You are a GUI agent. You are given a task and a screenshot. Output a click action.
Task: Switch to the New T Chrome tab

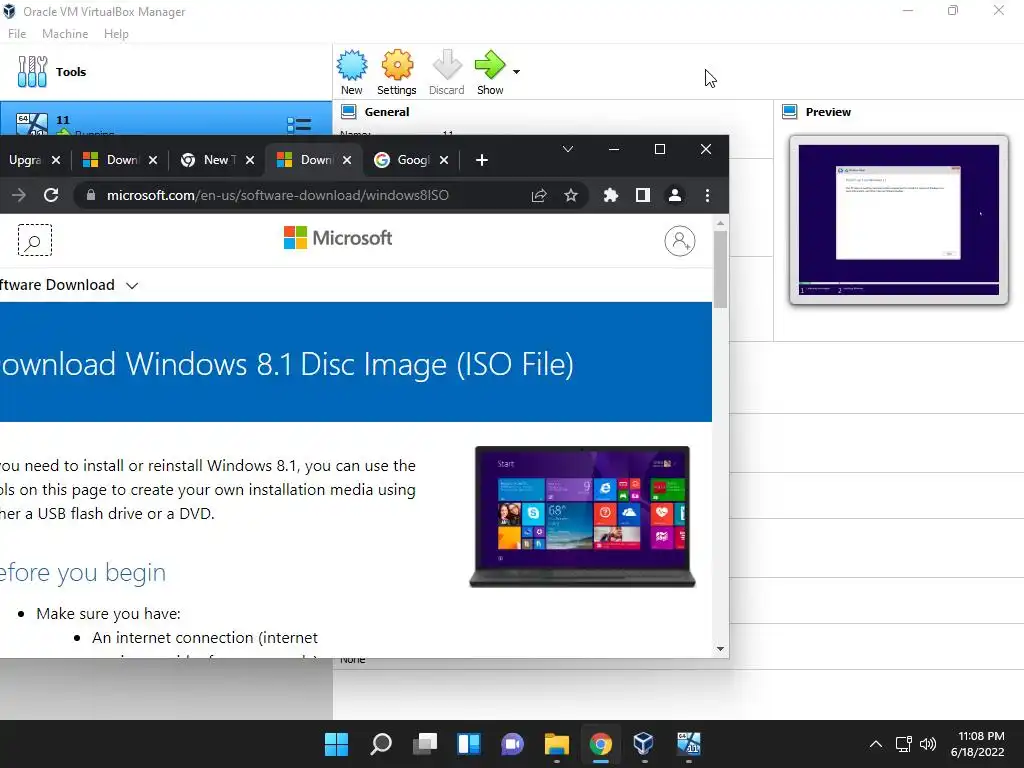217,160
